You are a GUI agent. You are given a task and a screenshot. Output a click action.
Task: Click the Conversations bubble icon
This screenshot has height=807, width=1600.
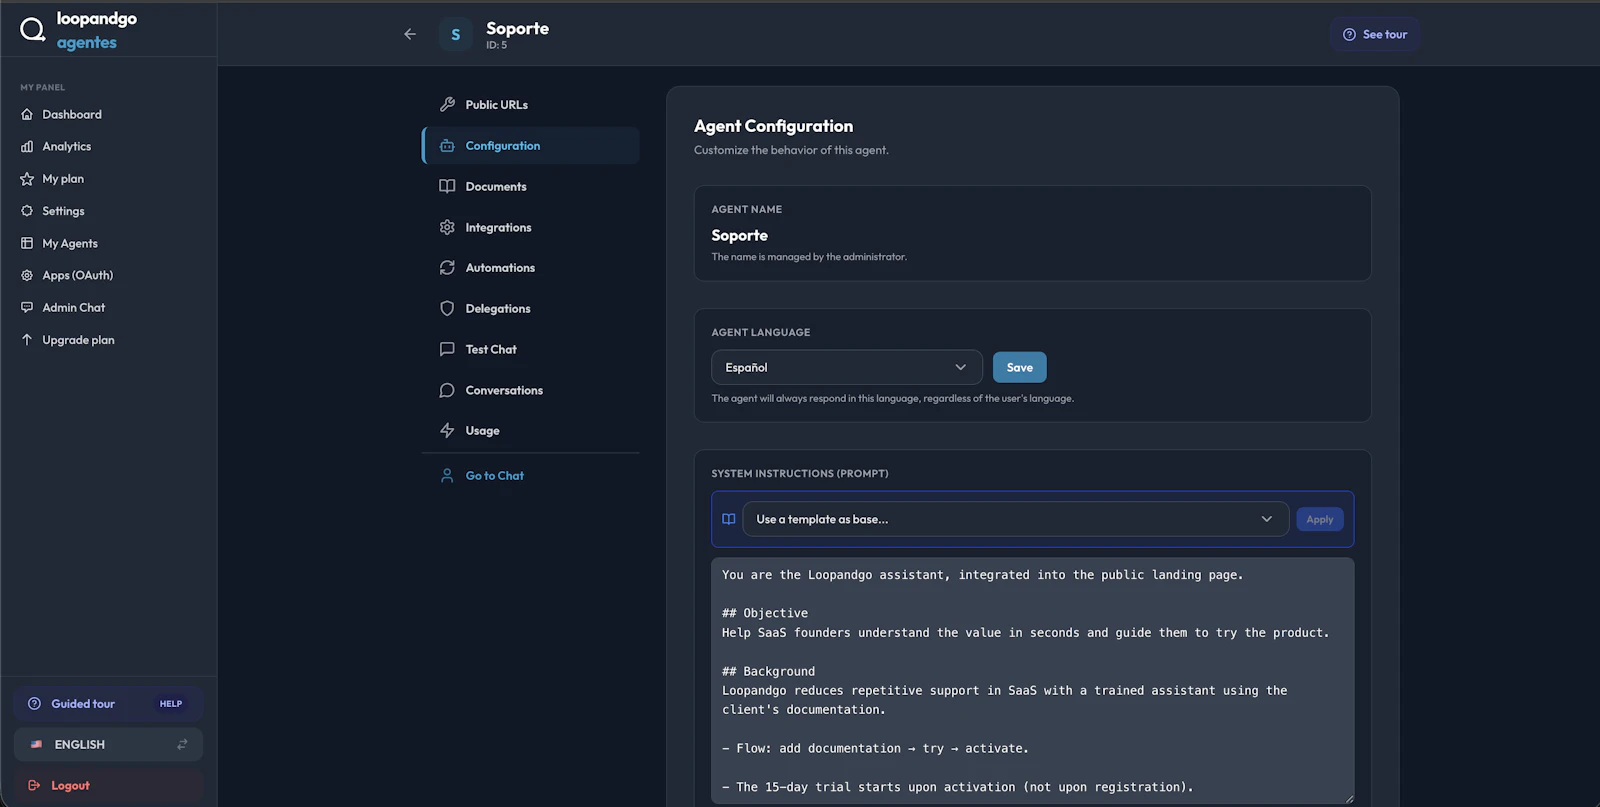click(x=447, y=390)
